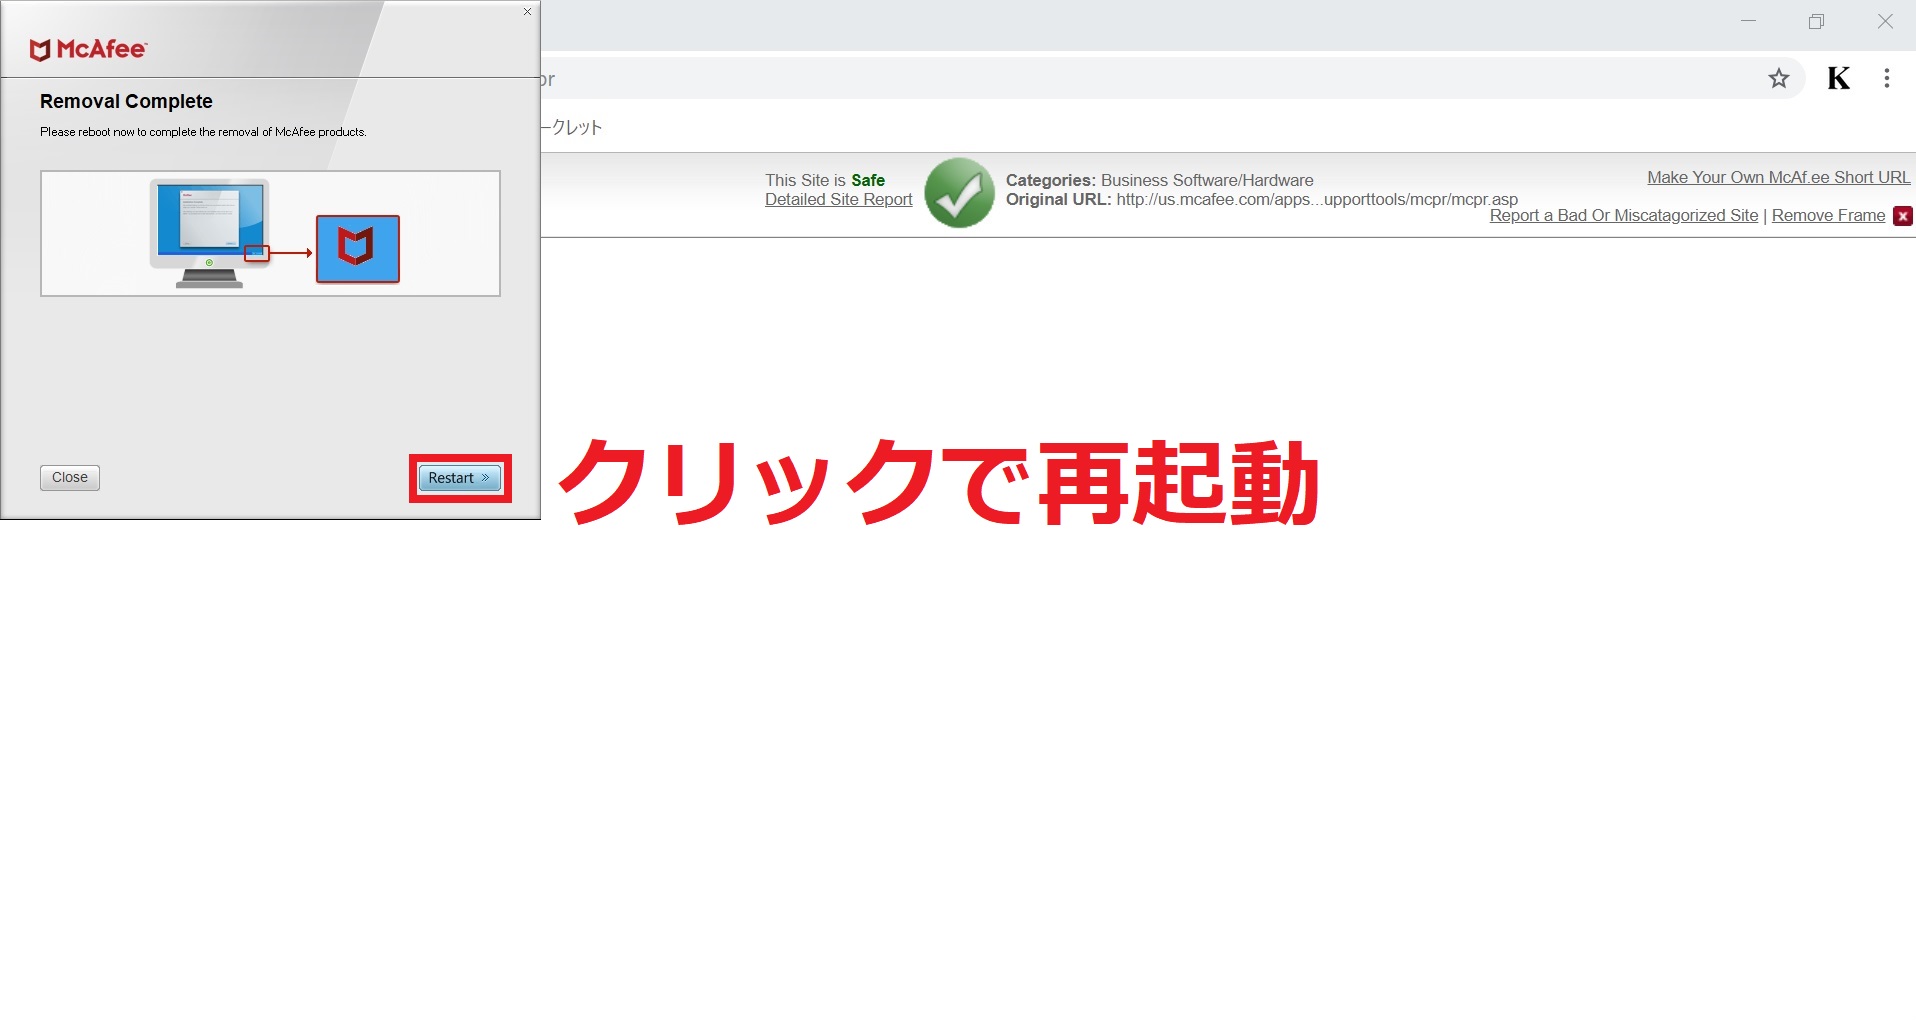Click the Restart button in McAfee dialog

(x=459, y=478)
